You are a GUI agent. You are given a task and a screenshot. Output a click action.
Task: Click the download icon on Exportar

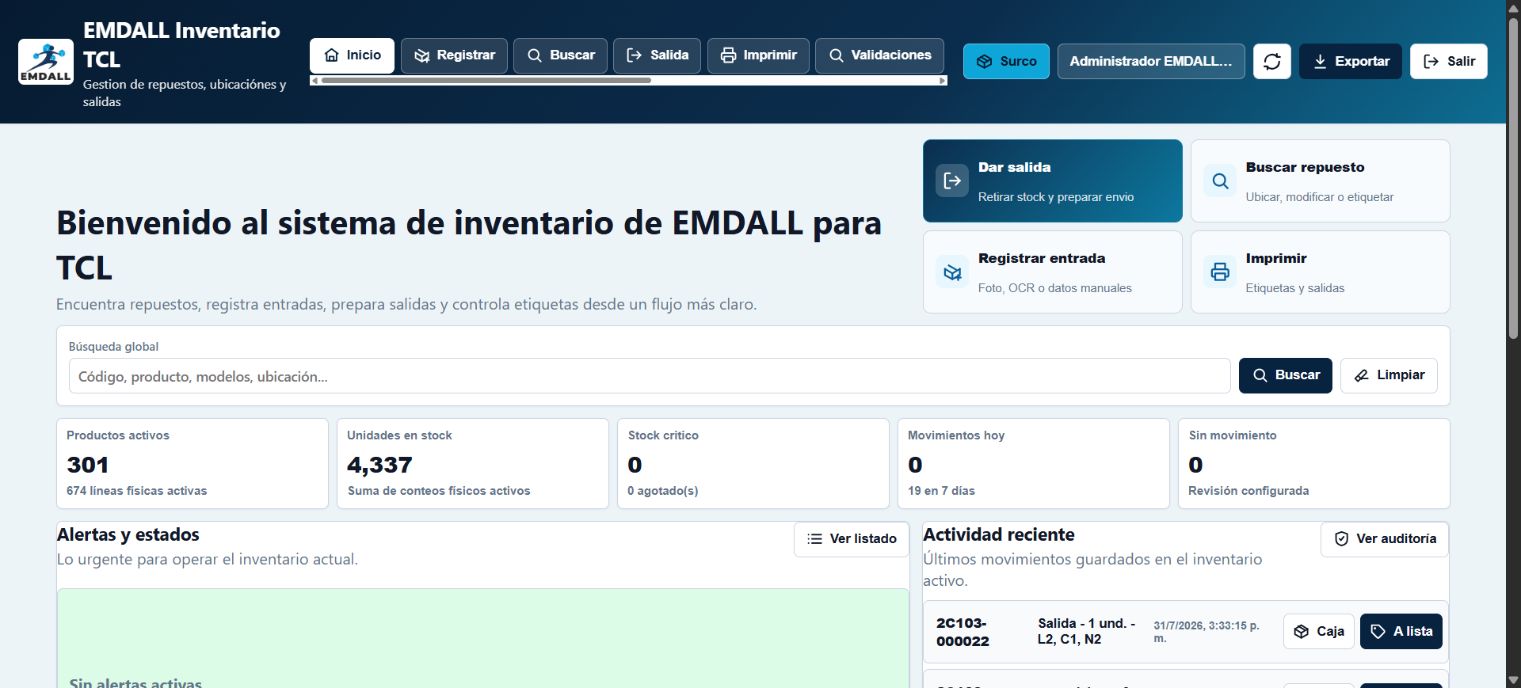pyautogui.click(x=1320, y=61)
